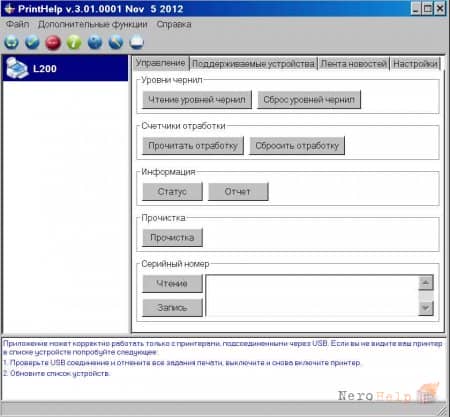Click the green info toolbar icon
The height and width of the screenshot is (417, 450).
pos(74,42)
